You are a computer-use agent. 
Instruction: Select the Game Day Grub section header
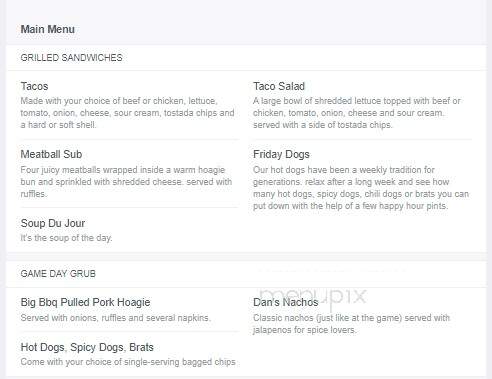58,274
